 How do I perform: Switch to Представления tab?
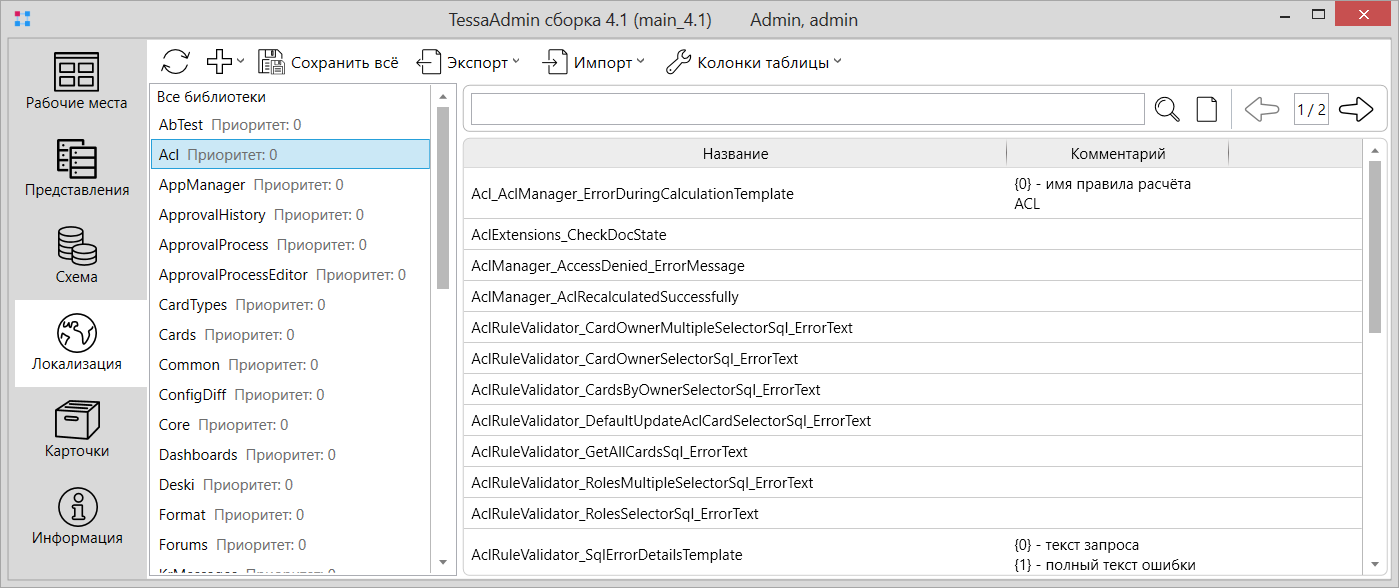point(77,169)
